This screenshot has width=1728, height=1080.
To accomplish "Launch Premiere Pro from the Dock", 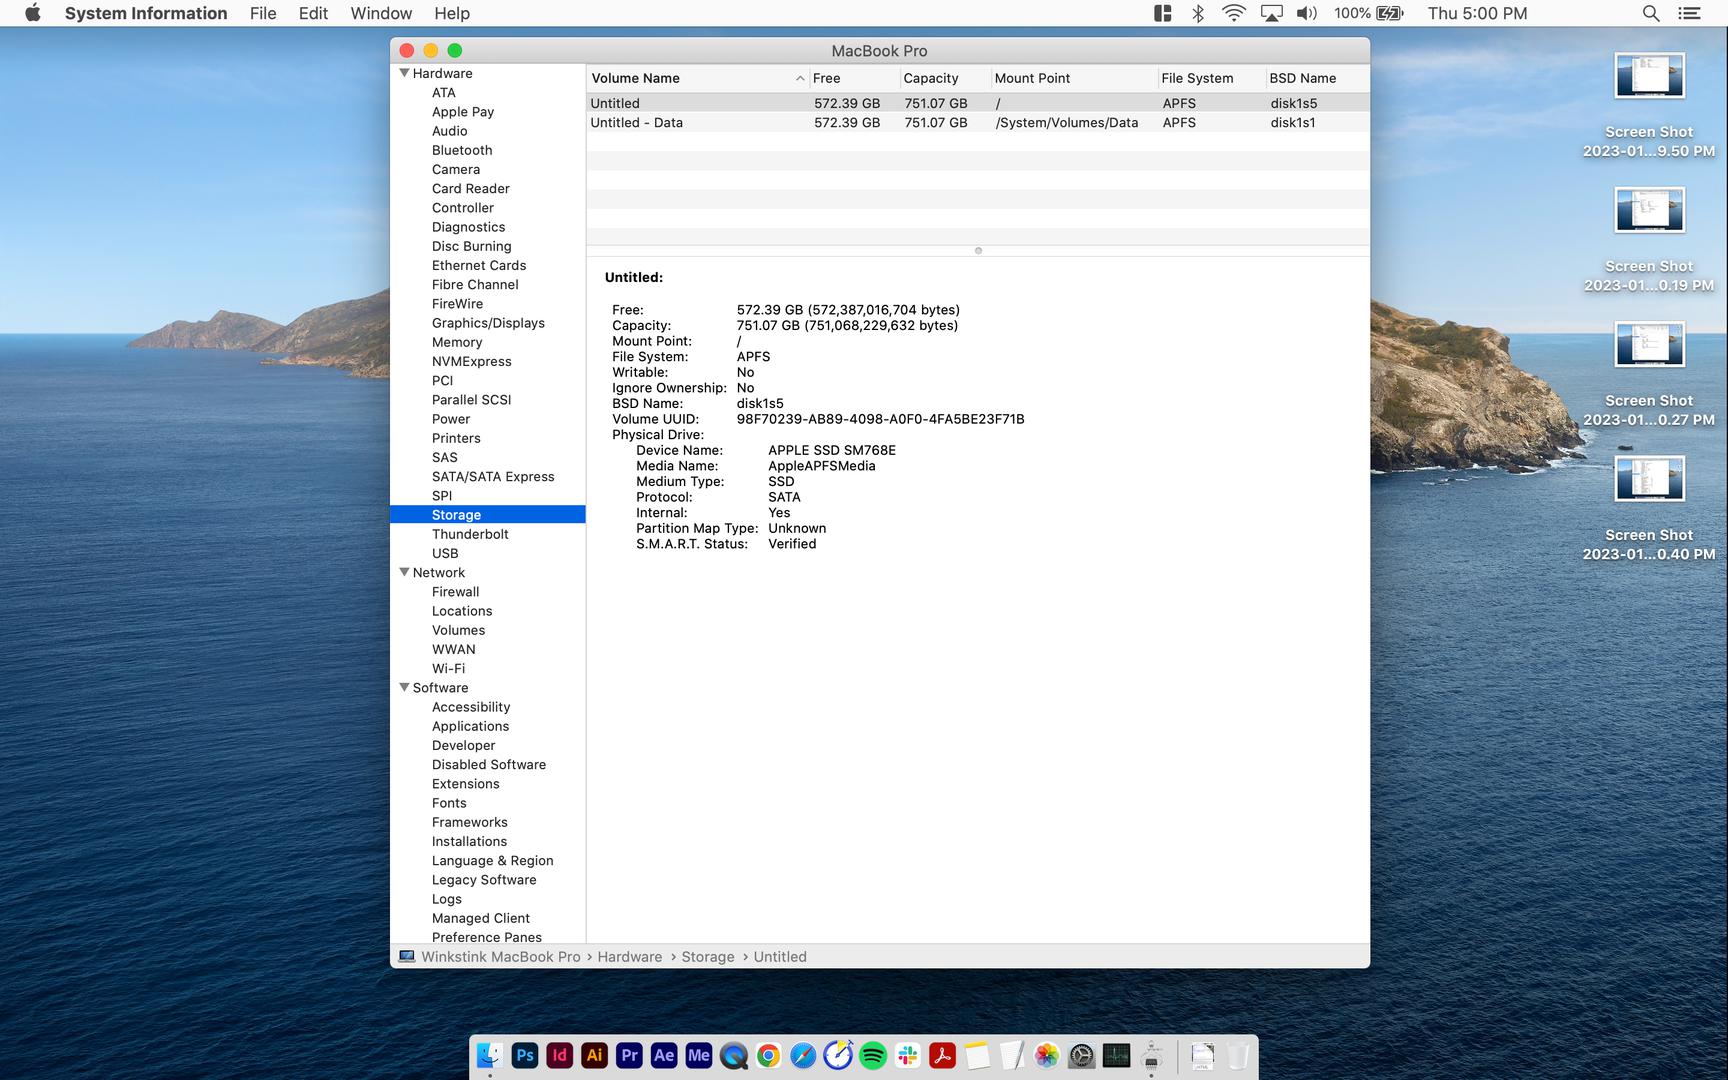I will coord(629,1055).
